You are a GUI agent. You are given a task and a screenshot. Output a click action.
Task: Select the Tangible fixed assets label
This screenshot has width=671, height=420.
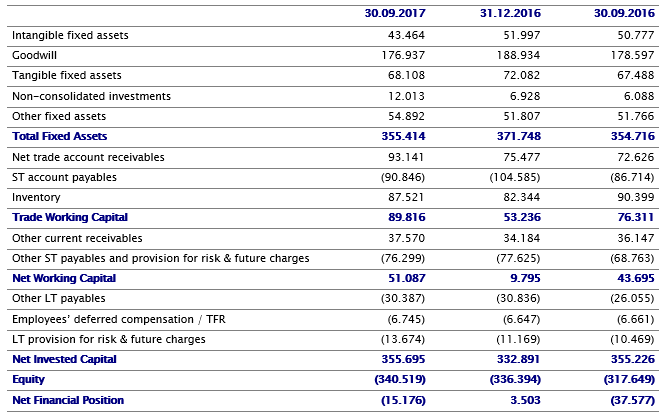click(x=67, y=75)
